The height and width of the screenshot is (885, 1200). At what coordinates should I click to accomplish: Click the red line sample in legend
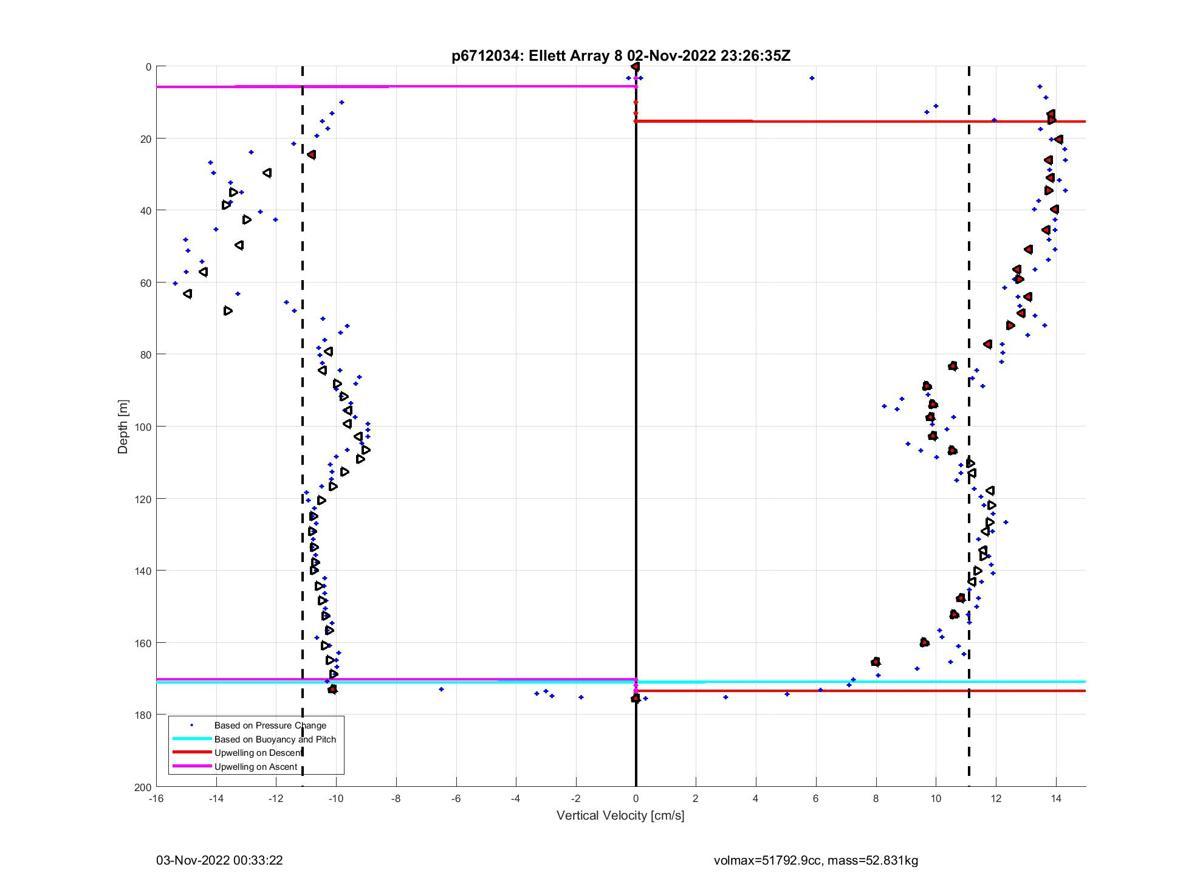tap(191, 753)
